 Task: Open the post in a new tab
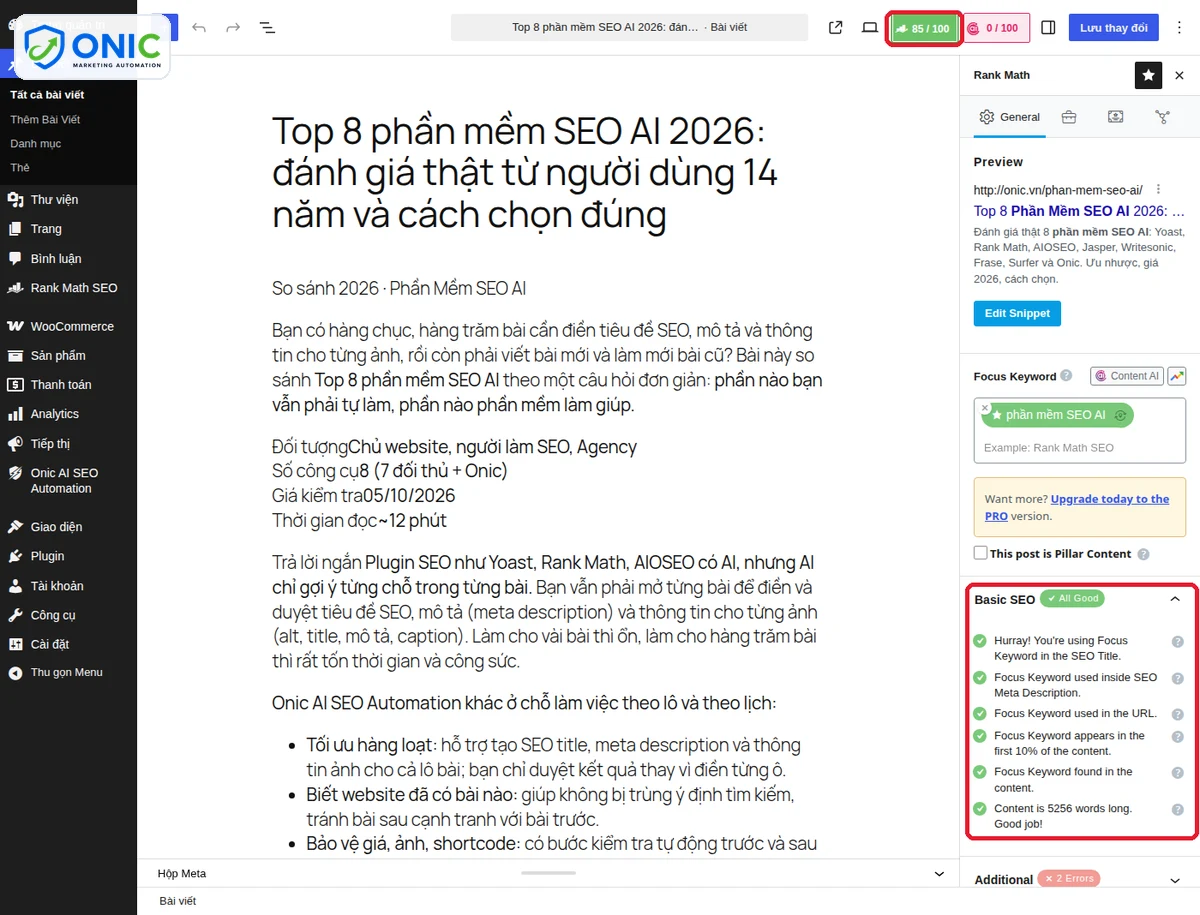click(x=836, y=28)
